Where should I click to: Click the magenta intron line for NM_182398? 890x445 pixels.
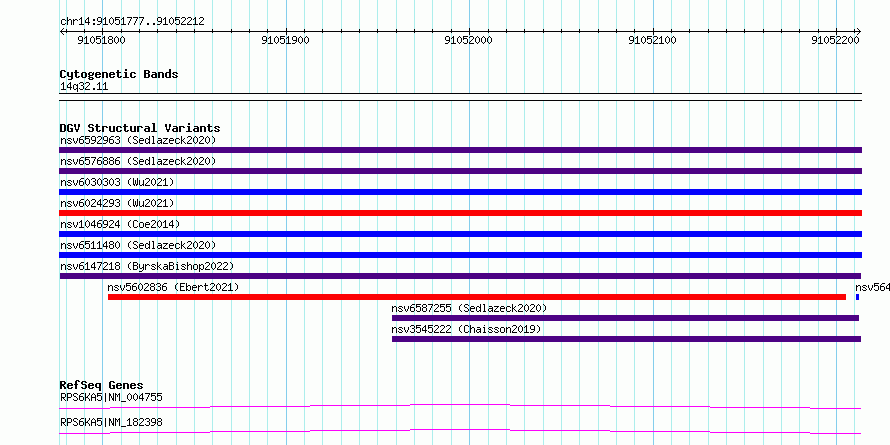tap(460, 431)
